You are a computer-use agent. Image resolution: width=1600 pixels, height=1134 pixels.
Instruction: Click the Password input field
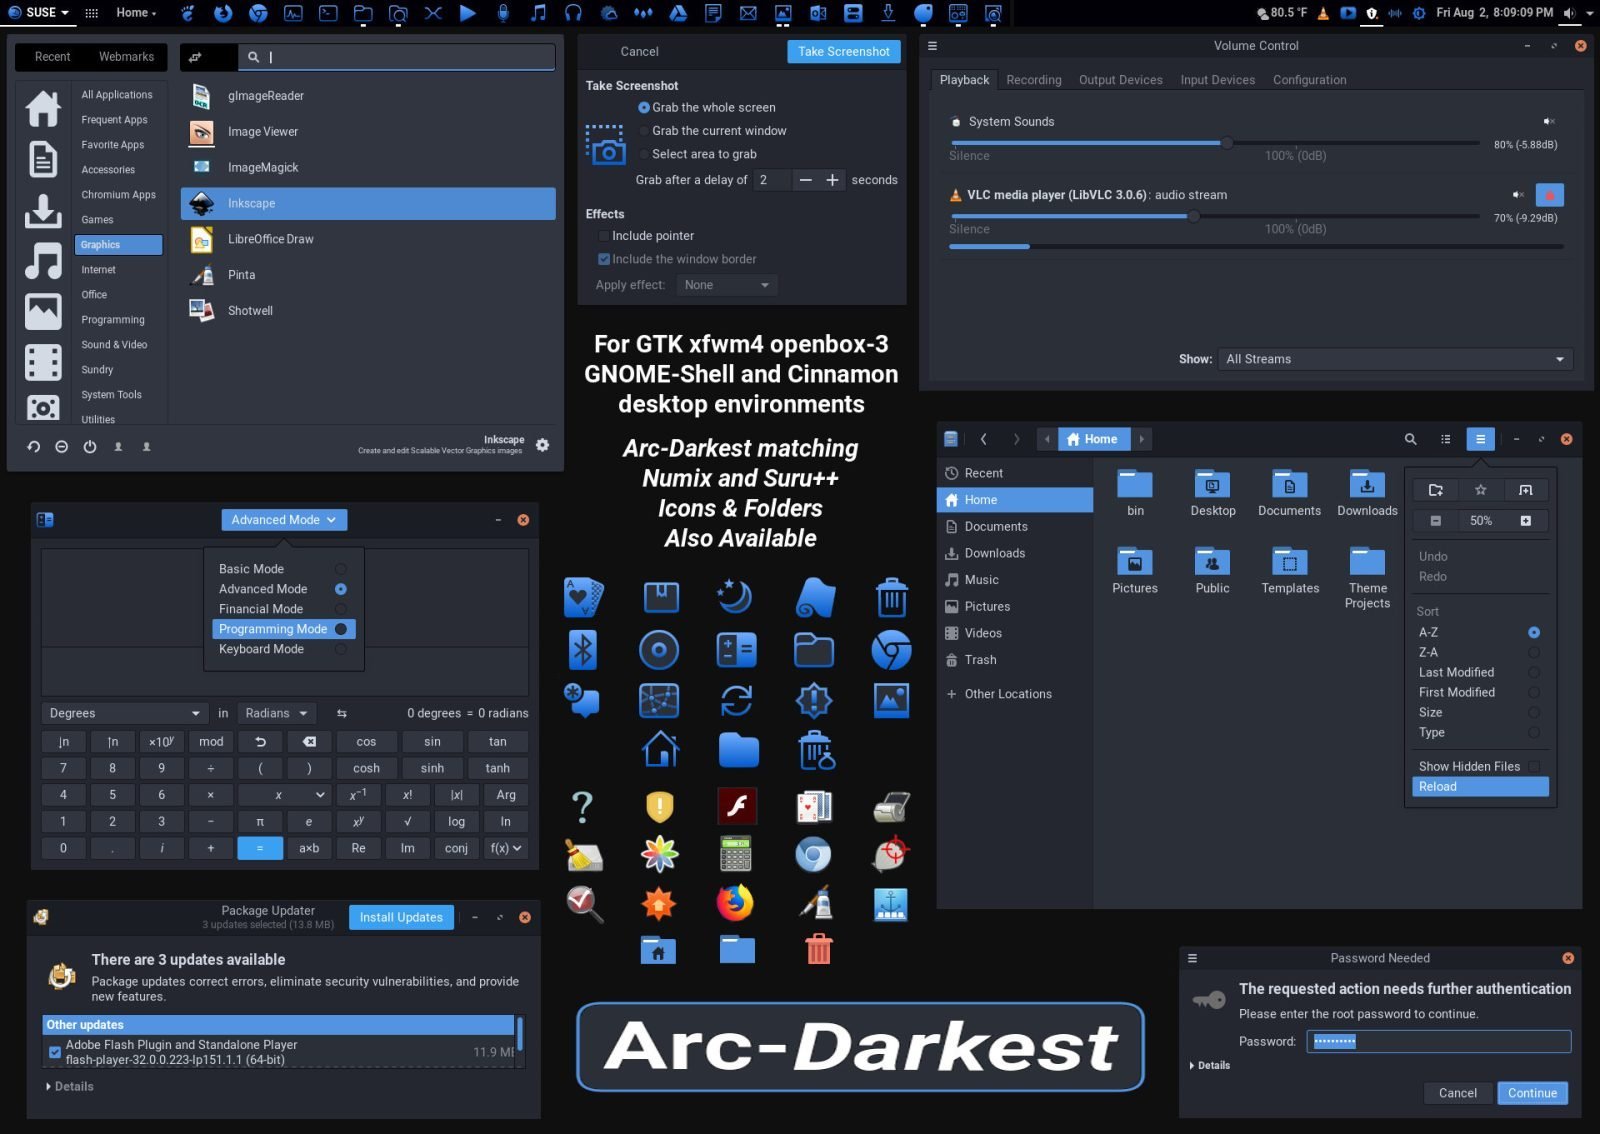(x=1437, y=1041)
